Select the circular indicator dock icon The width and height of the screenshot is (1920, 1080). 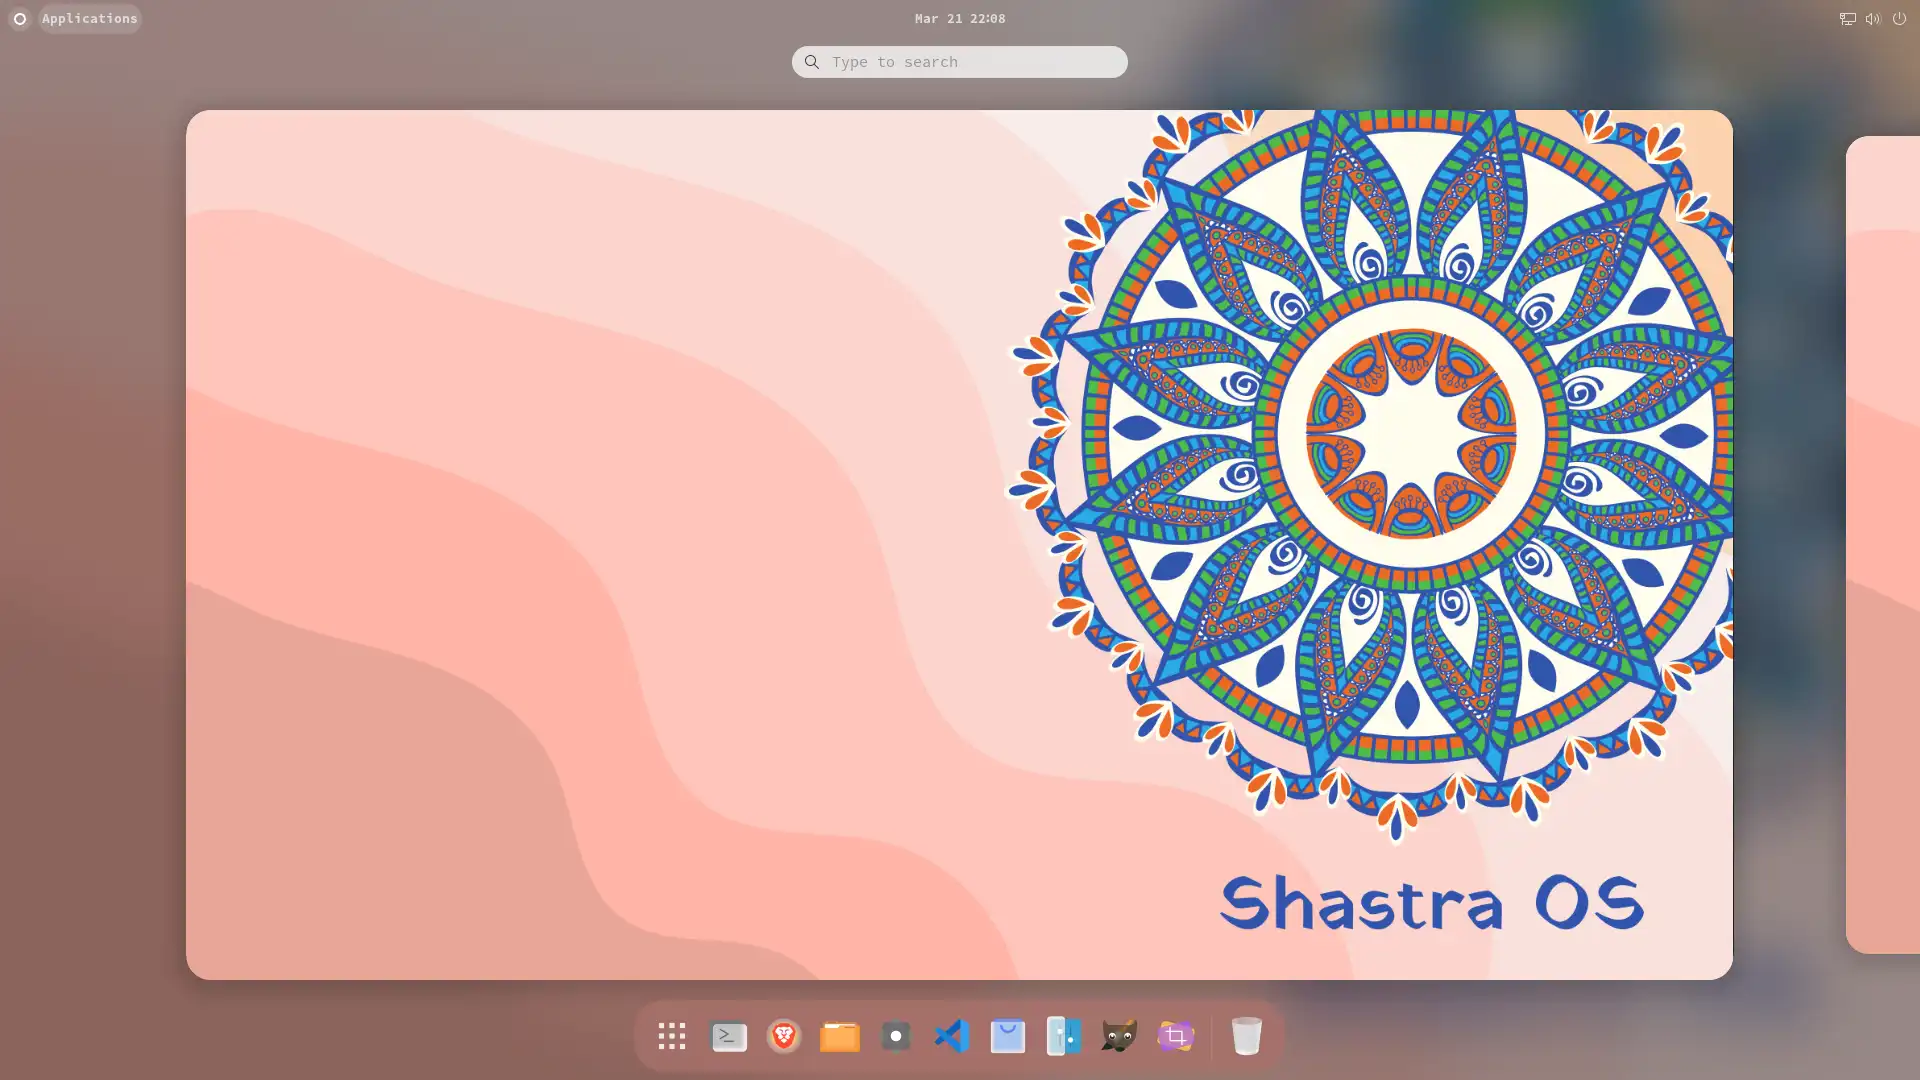click(897, 1035)
